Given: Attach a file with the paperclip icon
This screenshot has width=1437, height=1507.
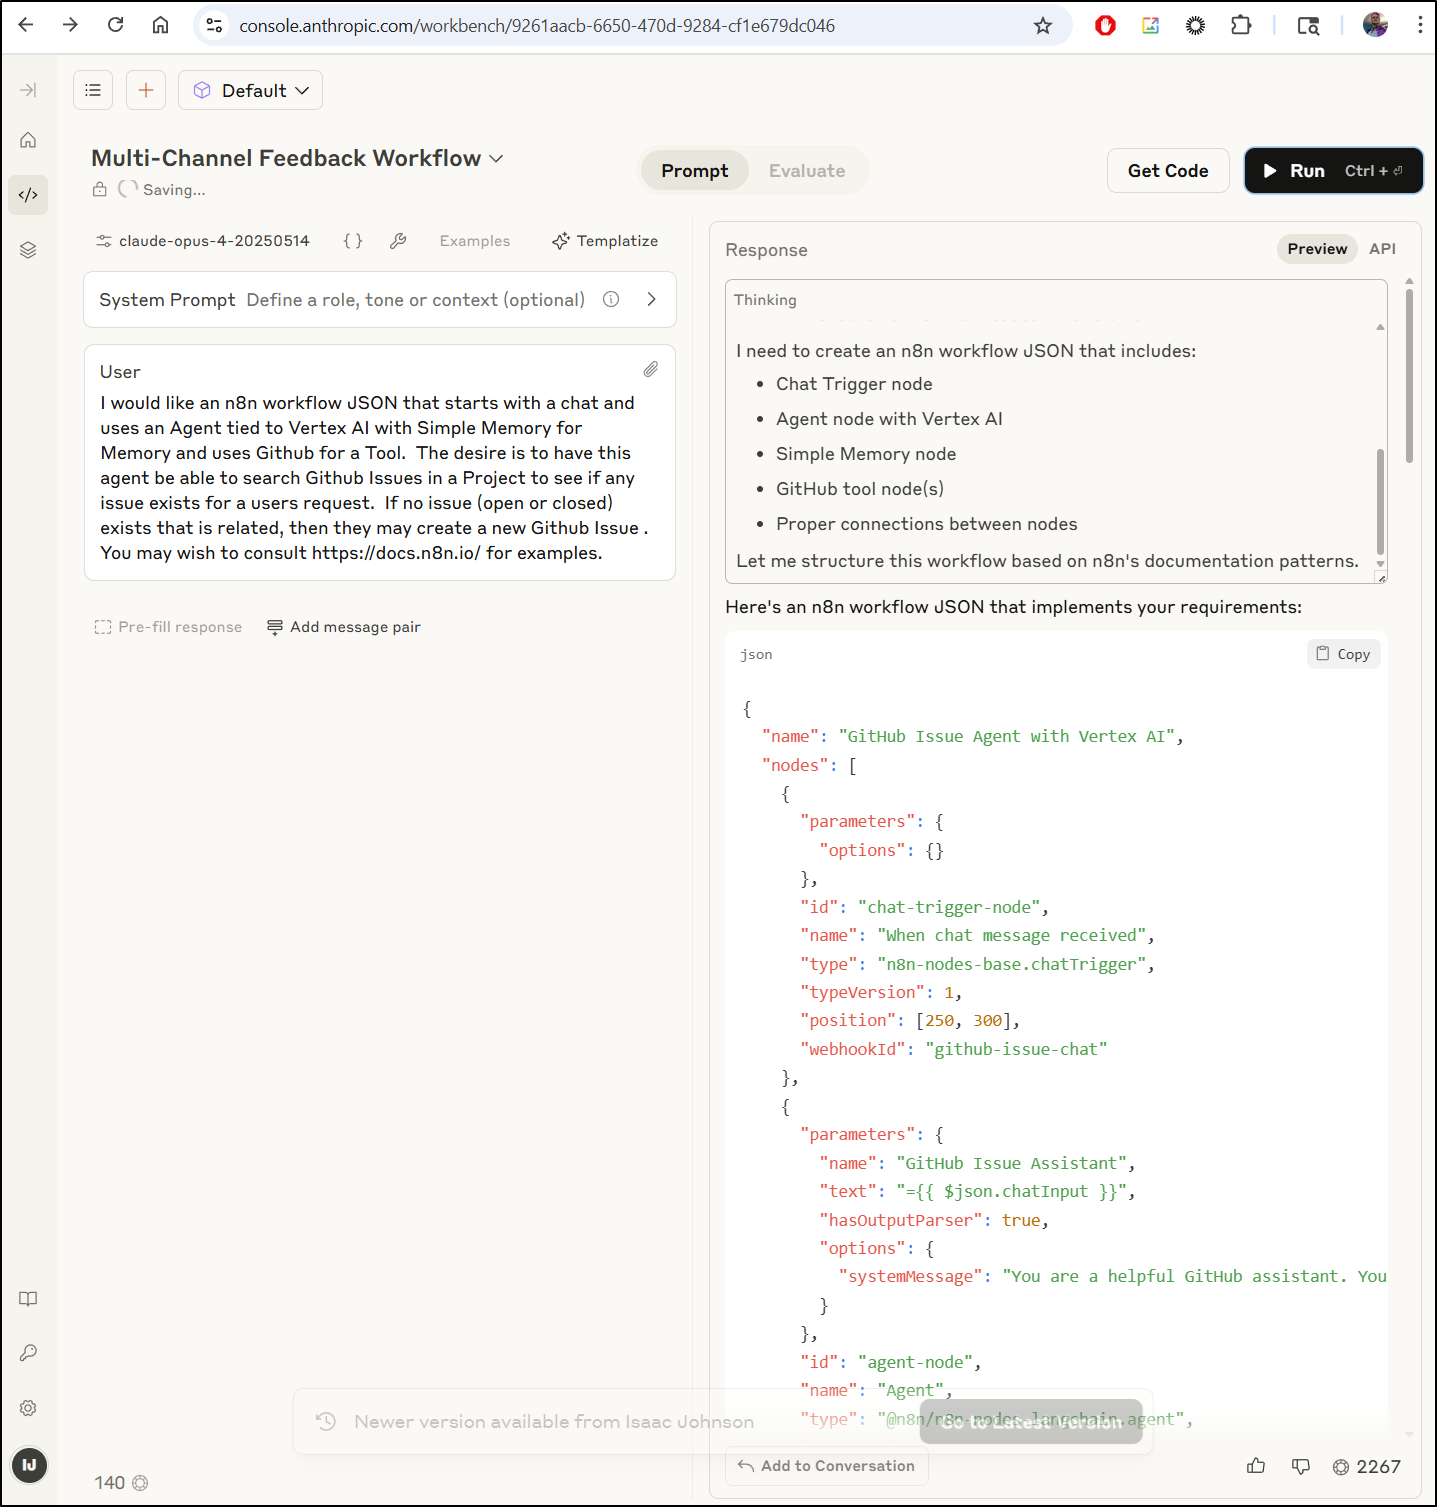Looking at the screenshot, I should (651, 369).
